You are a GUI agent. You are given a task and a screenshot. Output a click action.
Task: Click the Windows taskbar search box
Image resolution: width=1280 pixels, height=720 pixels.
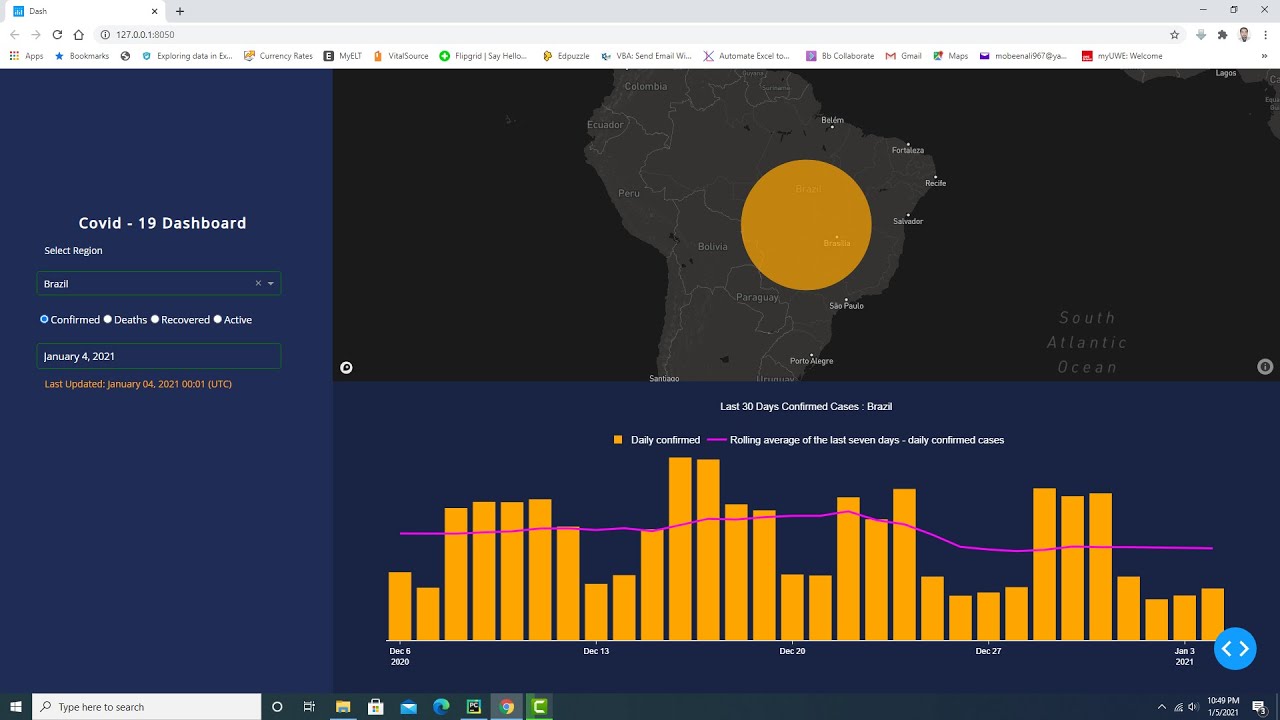(146, 707)
